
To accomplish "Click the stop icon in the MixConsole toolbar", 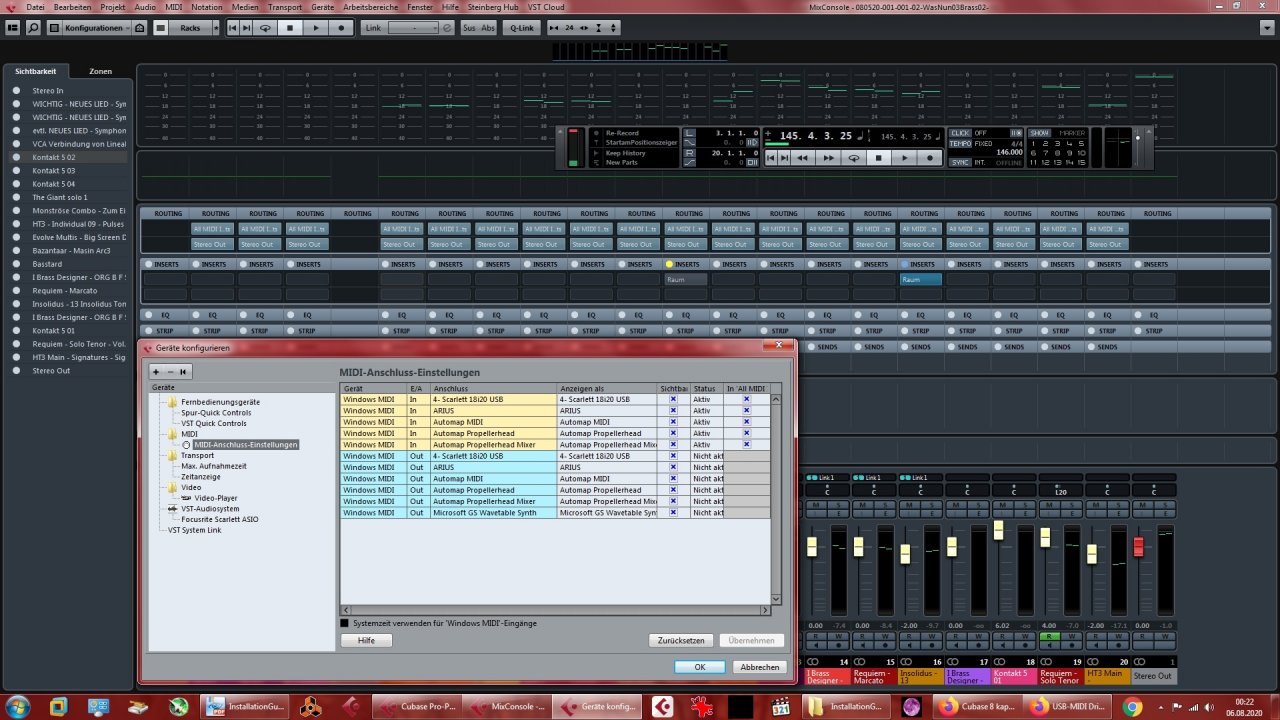I will 290,28.
